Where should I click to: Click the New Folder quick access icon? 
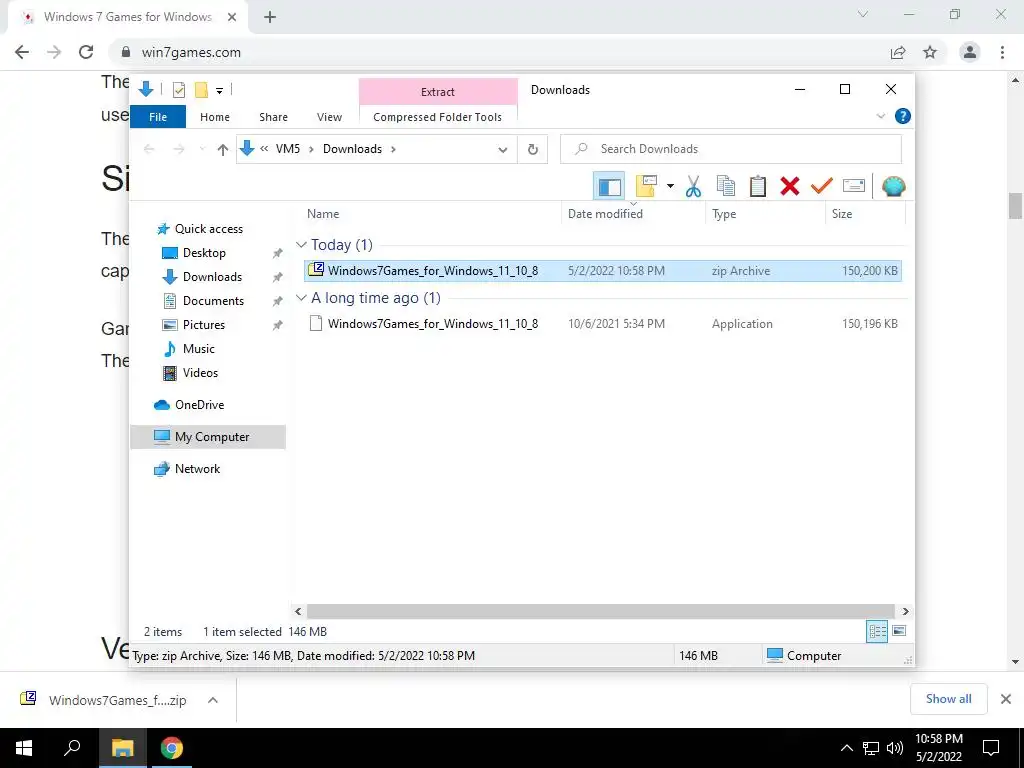click(x=202, y=90)
